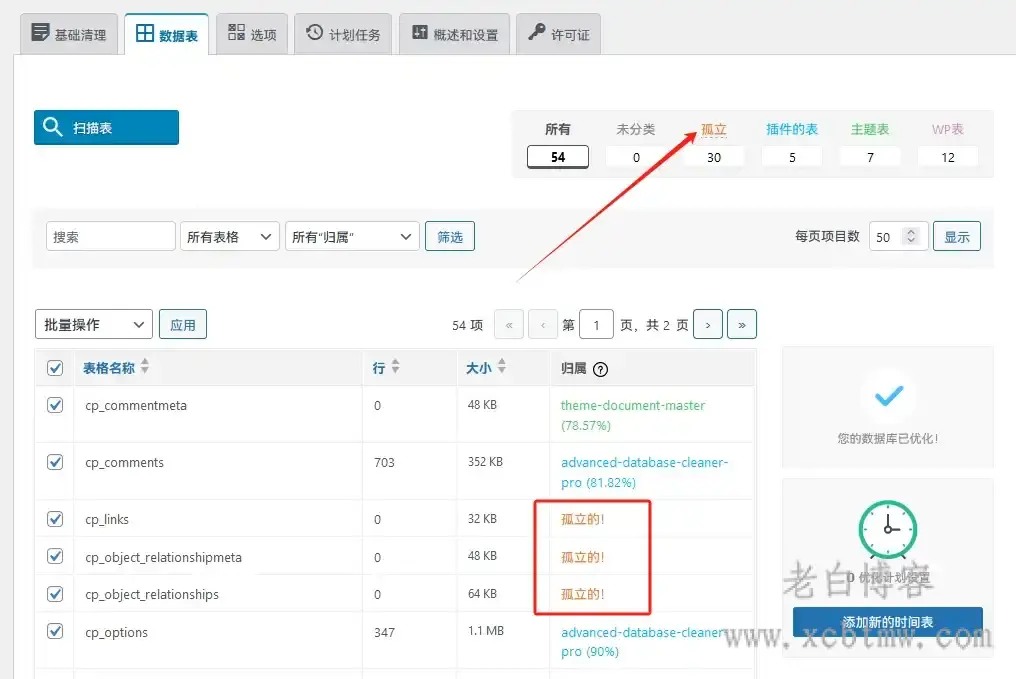Click the clock icon on 计划任务 tab
The height and width of the screenshot is (679, 1016).
pyautogui.click(x=312, y=31)
